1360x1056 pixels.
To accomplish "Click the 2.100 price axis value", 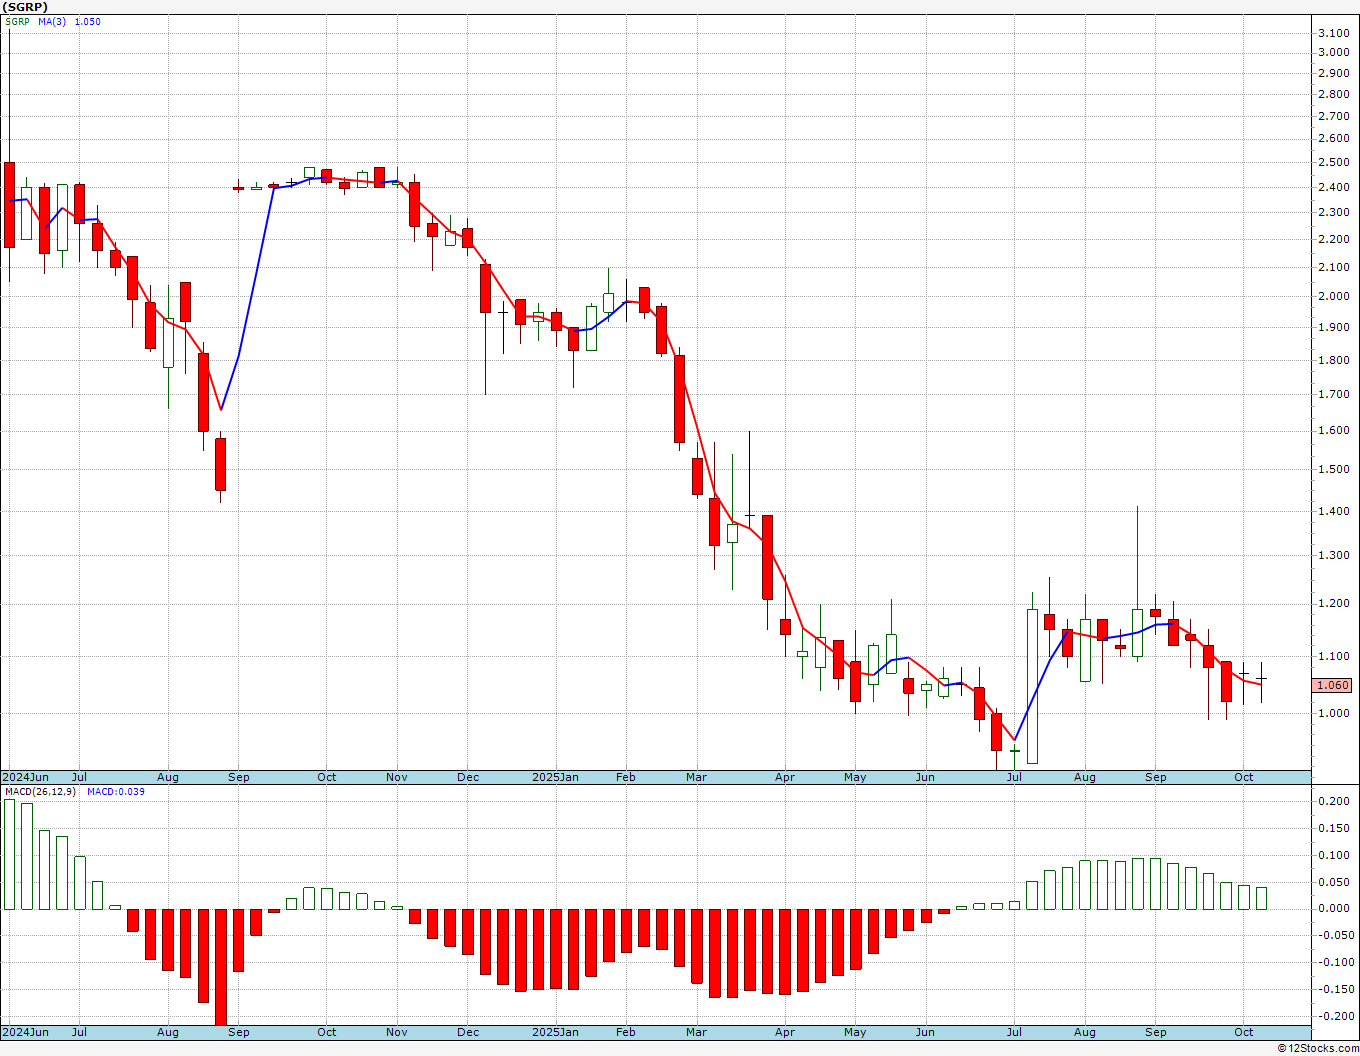I will tap(1334, 267).
